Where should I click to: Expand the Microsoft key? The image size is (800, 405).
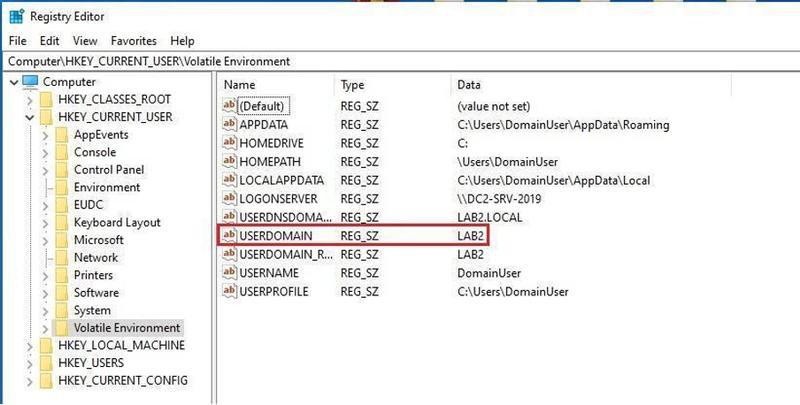[x=45, y=240]
